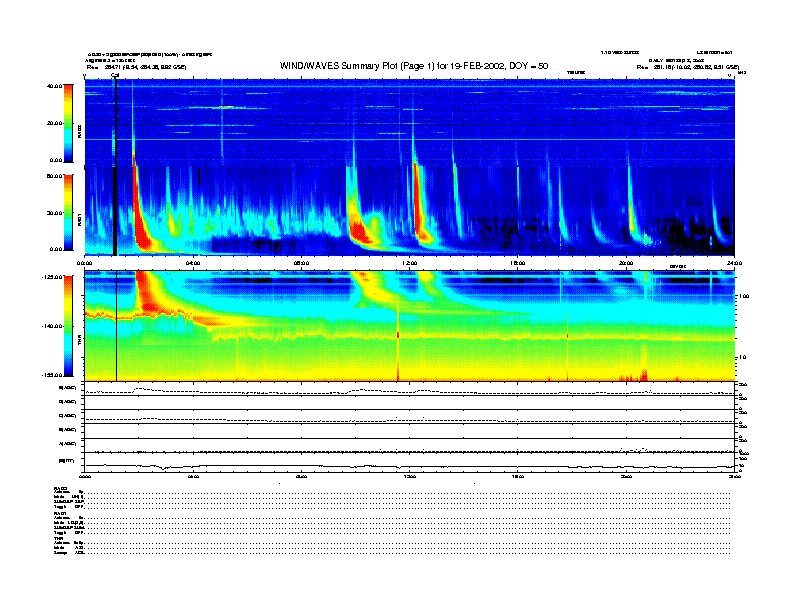Select the 20.00 label on RAD2 color scale

(54, 123)
